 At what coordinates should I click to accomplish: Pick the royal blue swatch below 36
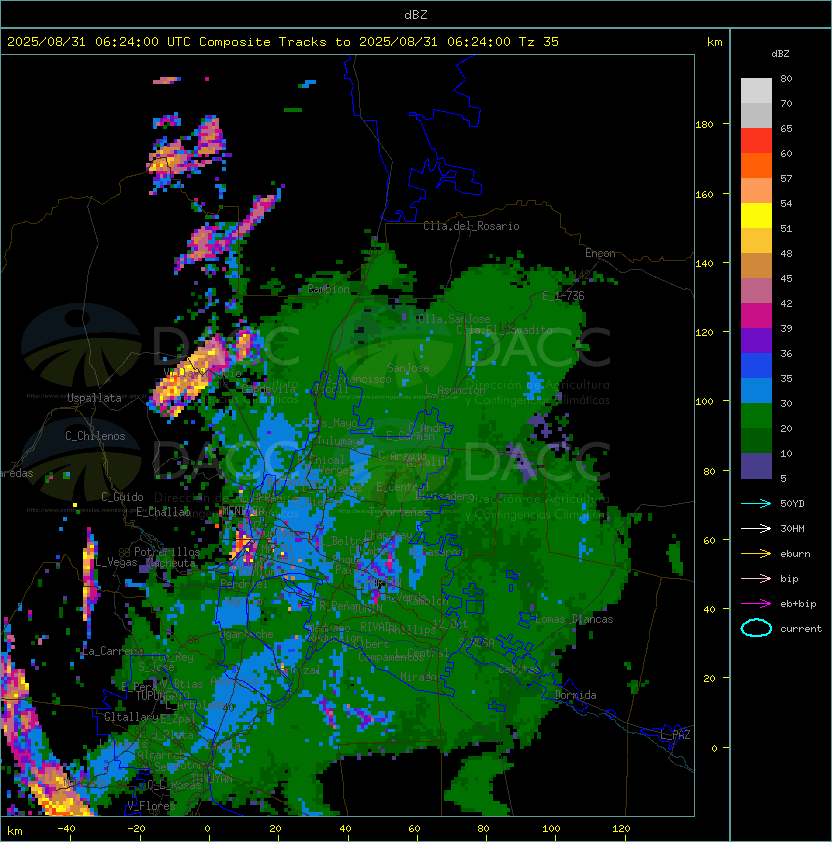(x=756, y=366)
